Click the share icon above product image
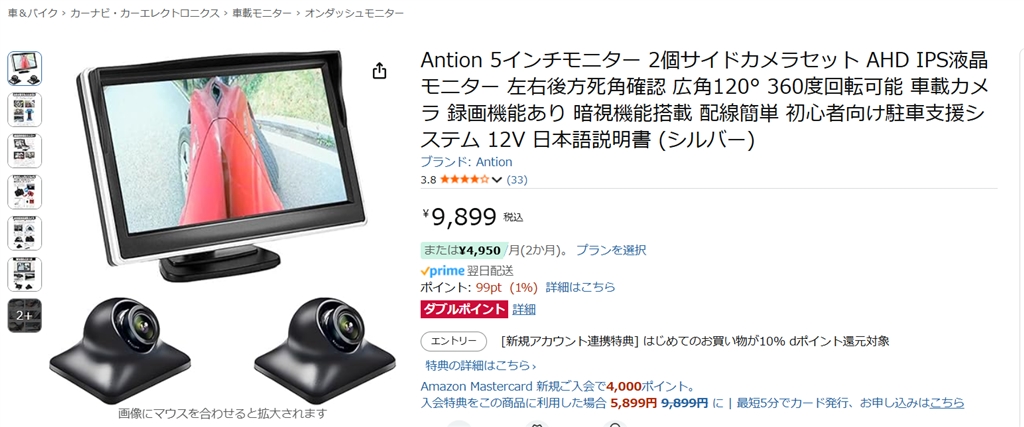 click(x=379, y=71)
